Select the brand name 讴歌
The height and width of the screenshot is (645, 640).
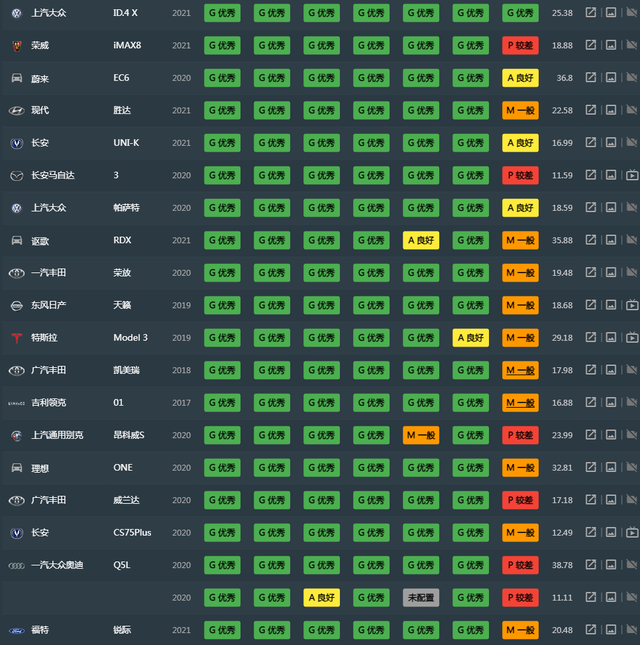tap(40, 241)
